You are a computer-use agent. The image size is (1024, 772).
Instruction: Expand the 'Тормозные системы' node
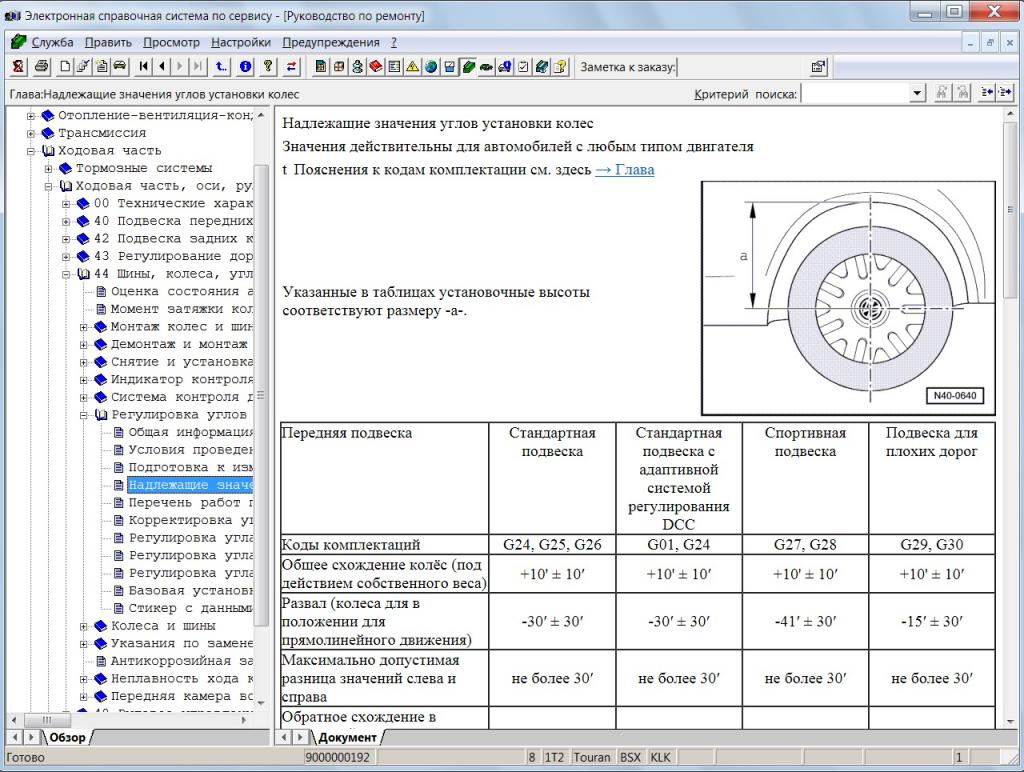[48, 169]
